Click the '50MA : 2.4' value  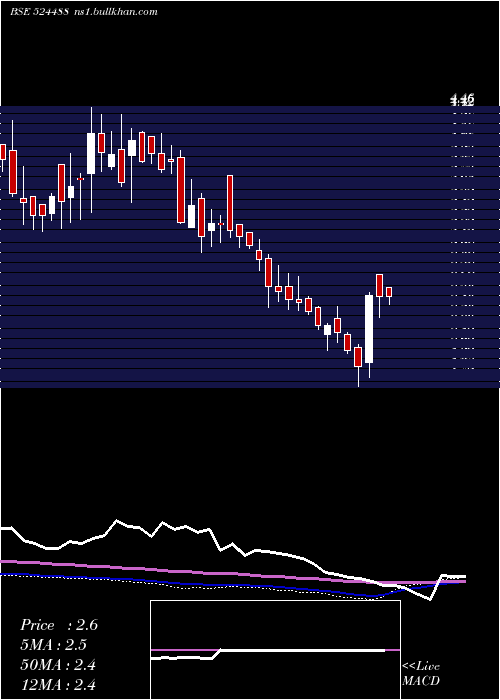58,665
